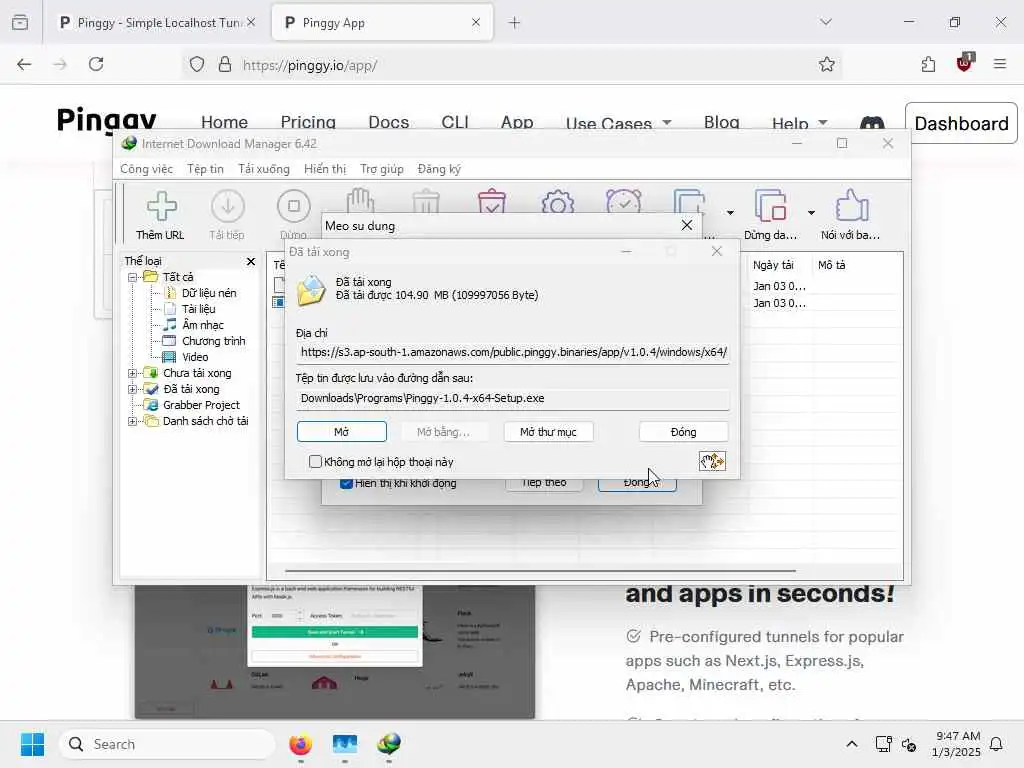Open the Đăng ký menu
Image resolution: width=1024 pixels, height=768 pixels.
tap(439, 169)
